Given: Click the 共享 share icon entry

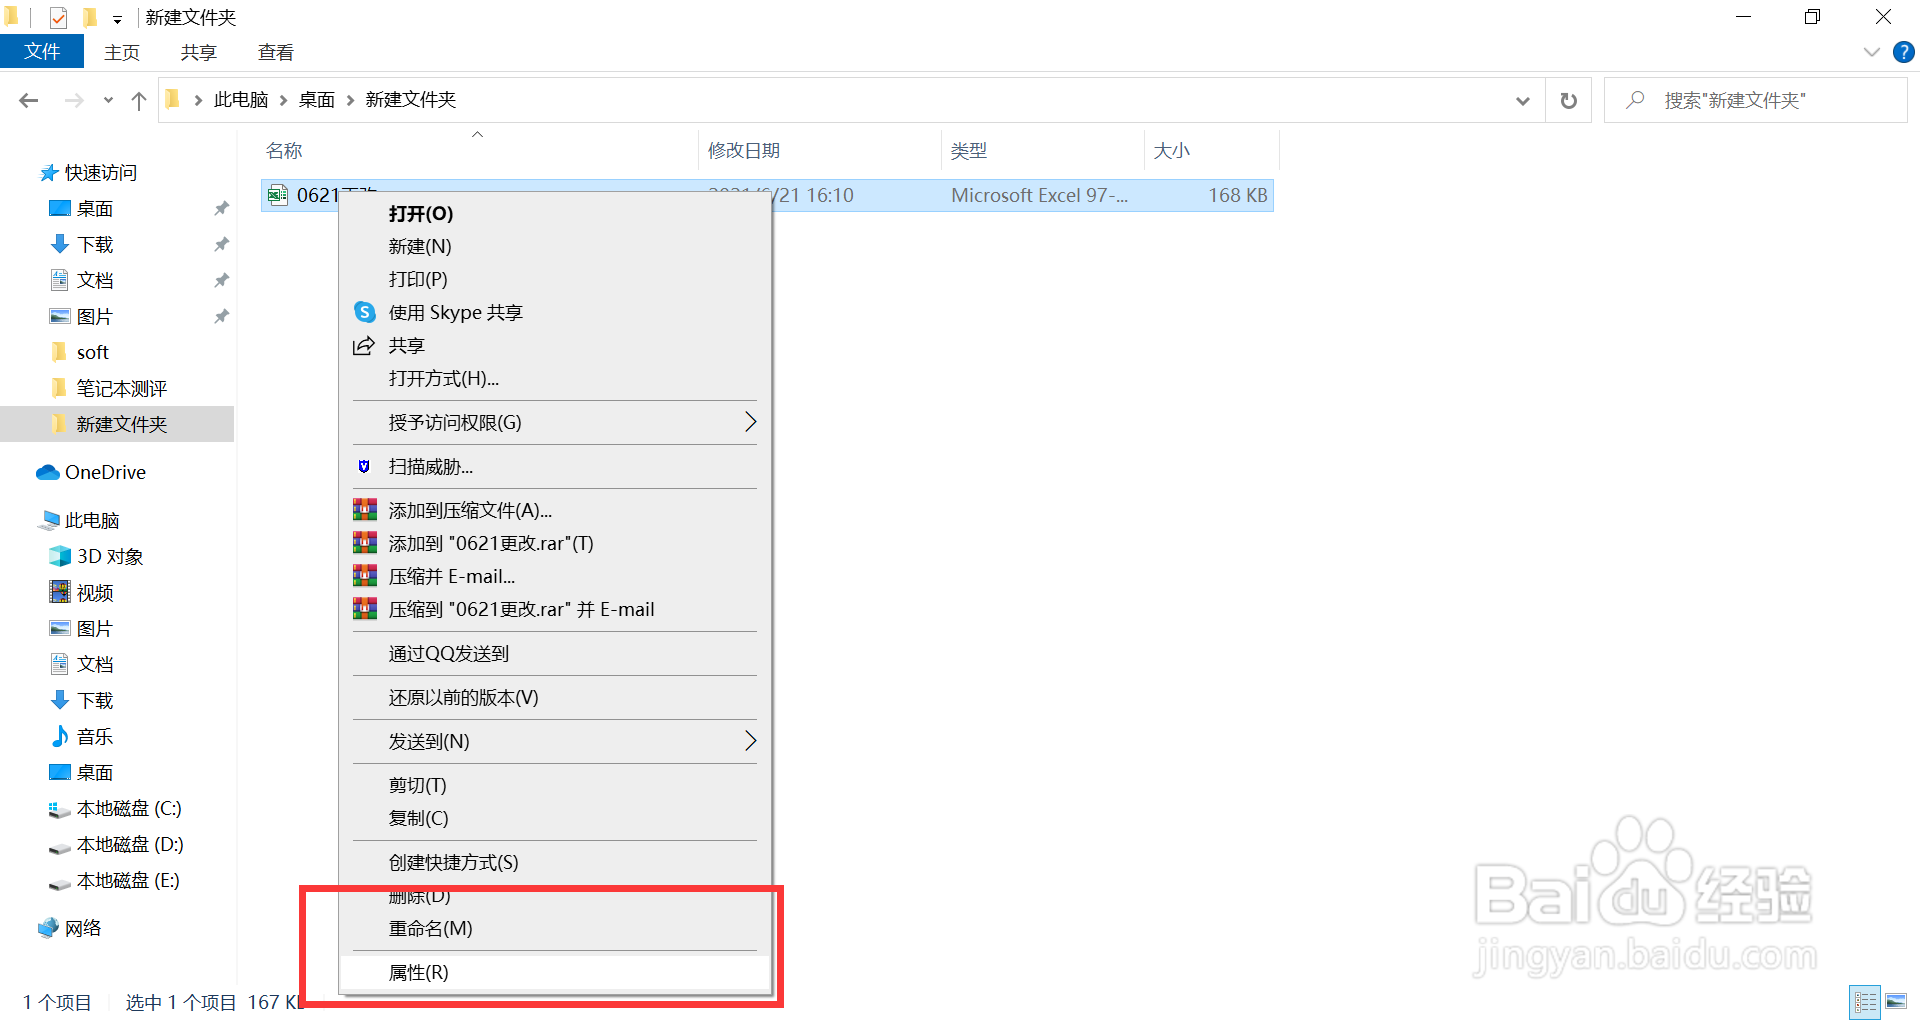Looking at the screenshot, I should click(555, 345).
